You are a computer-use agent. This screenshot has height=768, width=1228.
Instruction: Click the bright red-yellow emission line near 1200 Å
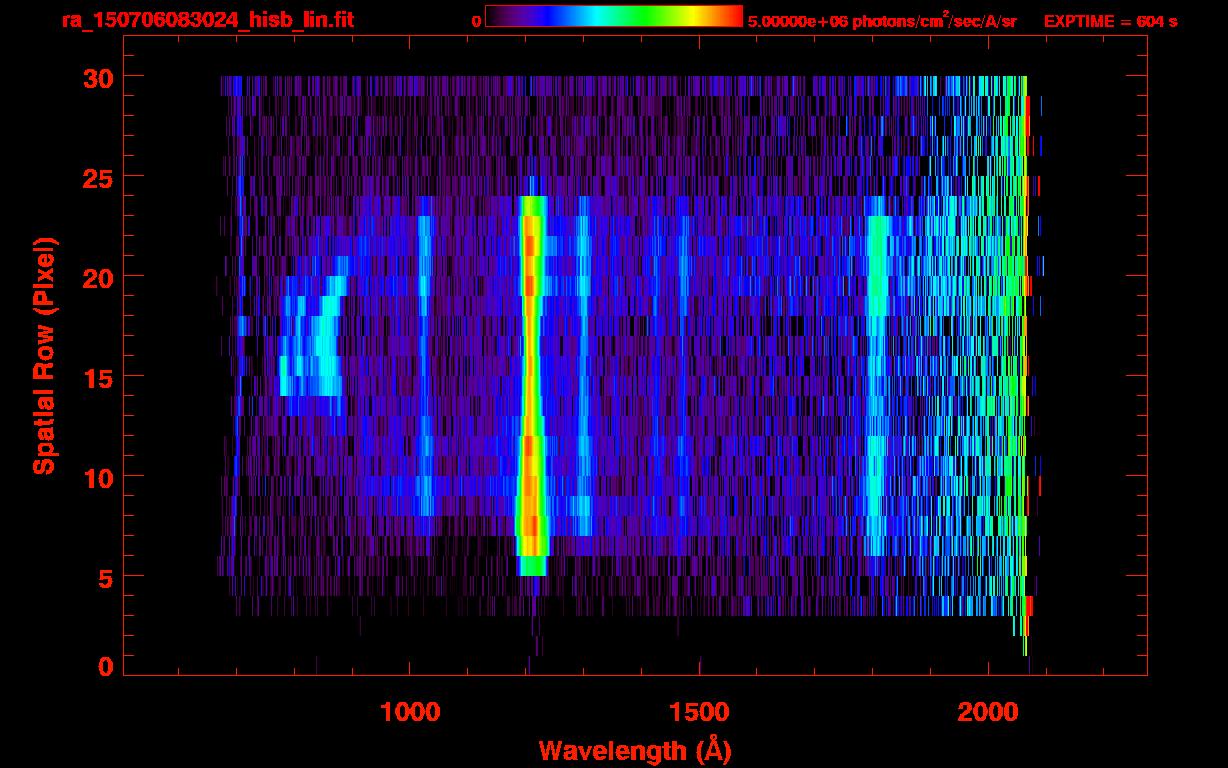pos(530,380)
